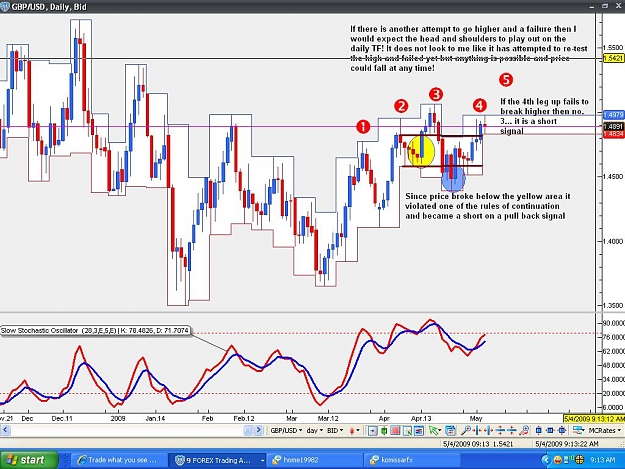
Task: Switch to Trade what you see taskbar window
Action: 118,460
